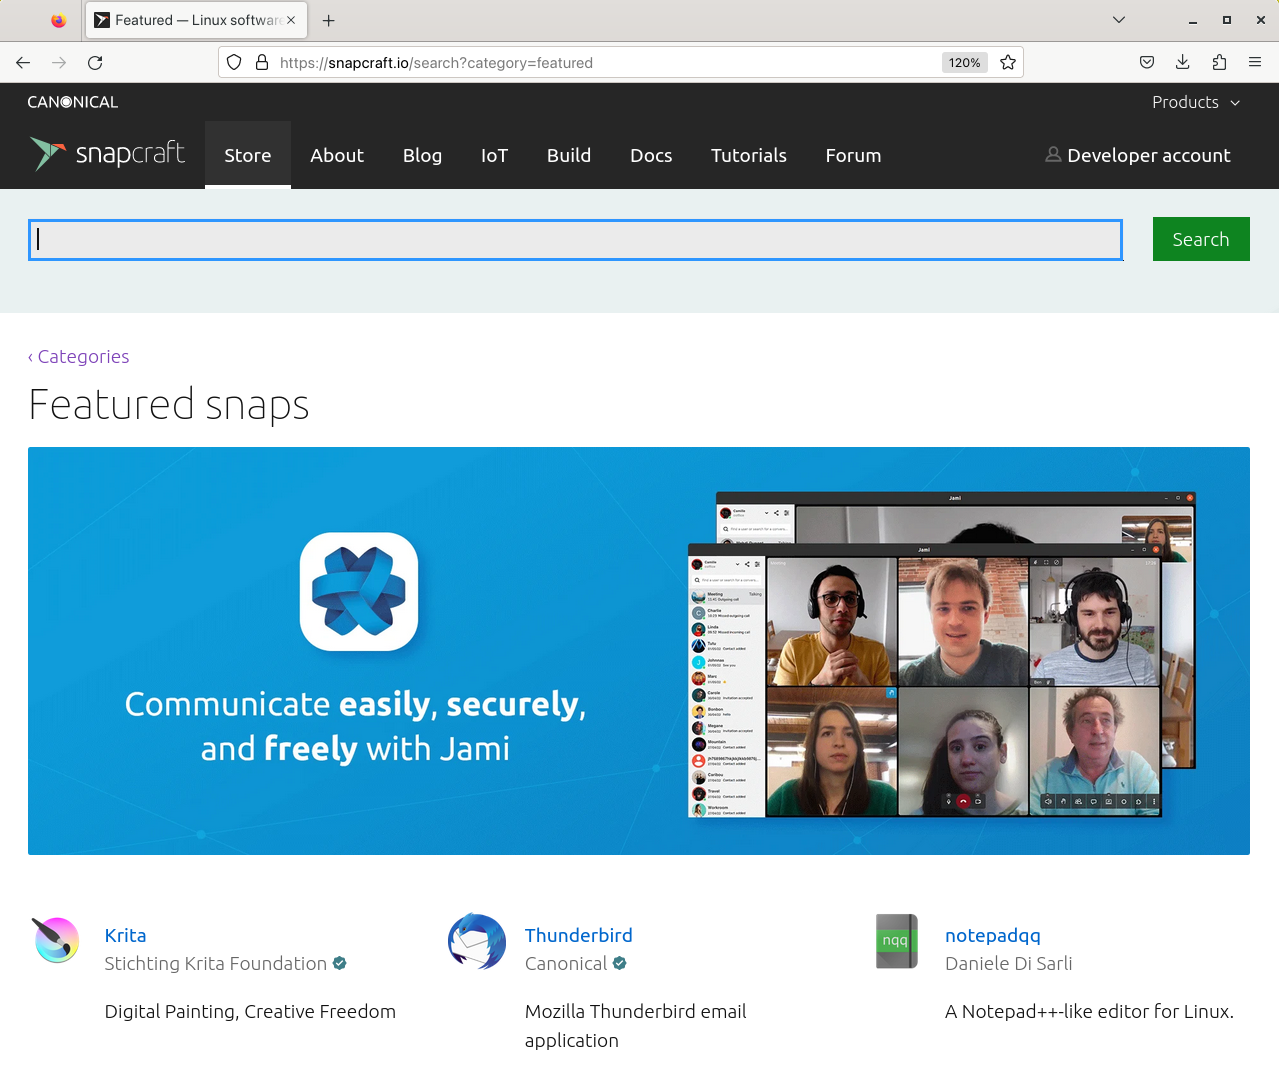This screenshot has height=1066, width=1279.
Task: Open the list all tabs chevron
Action: coord(1119,20)
